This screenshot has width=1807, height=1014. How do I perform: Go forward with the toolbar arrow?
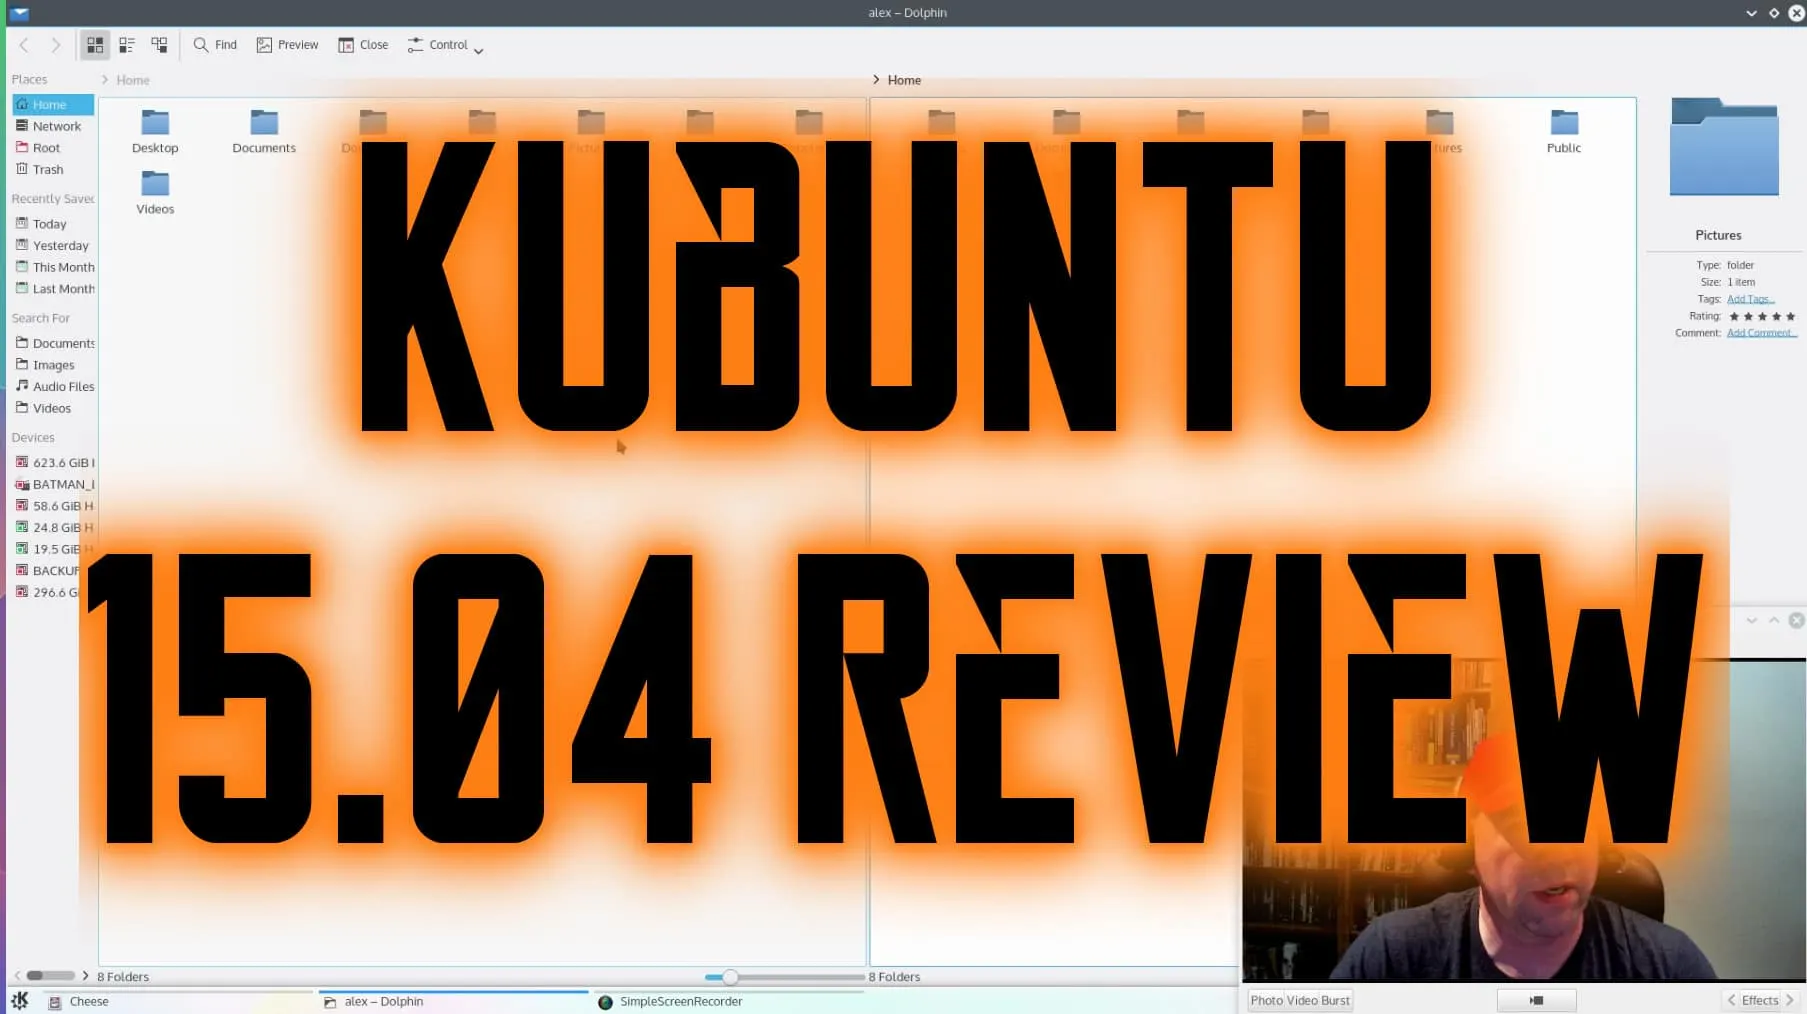[x=56, y=45]
